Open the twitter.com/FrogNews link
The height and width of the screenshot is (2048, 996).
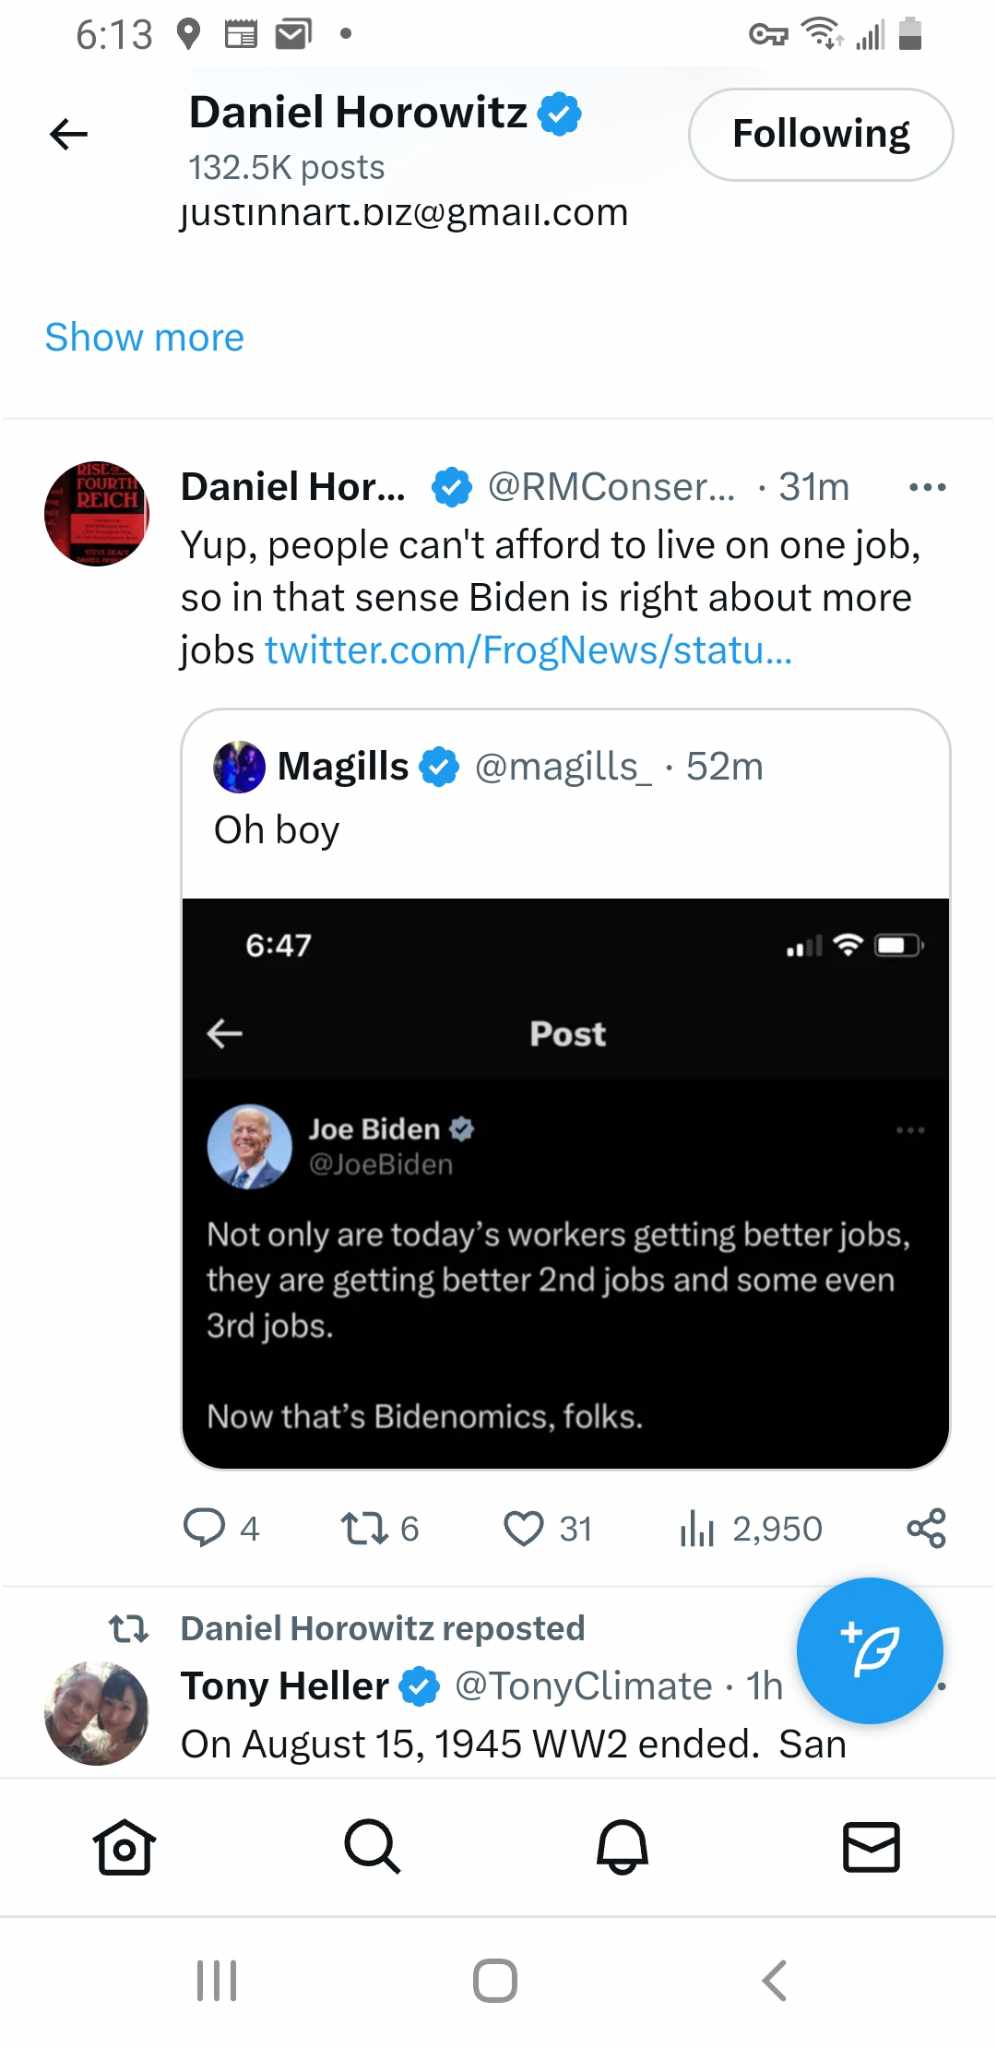[x=528, y=650]
